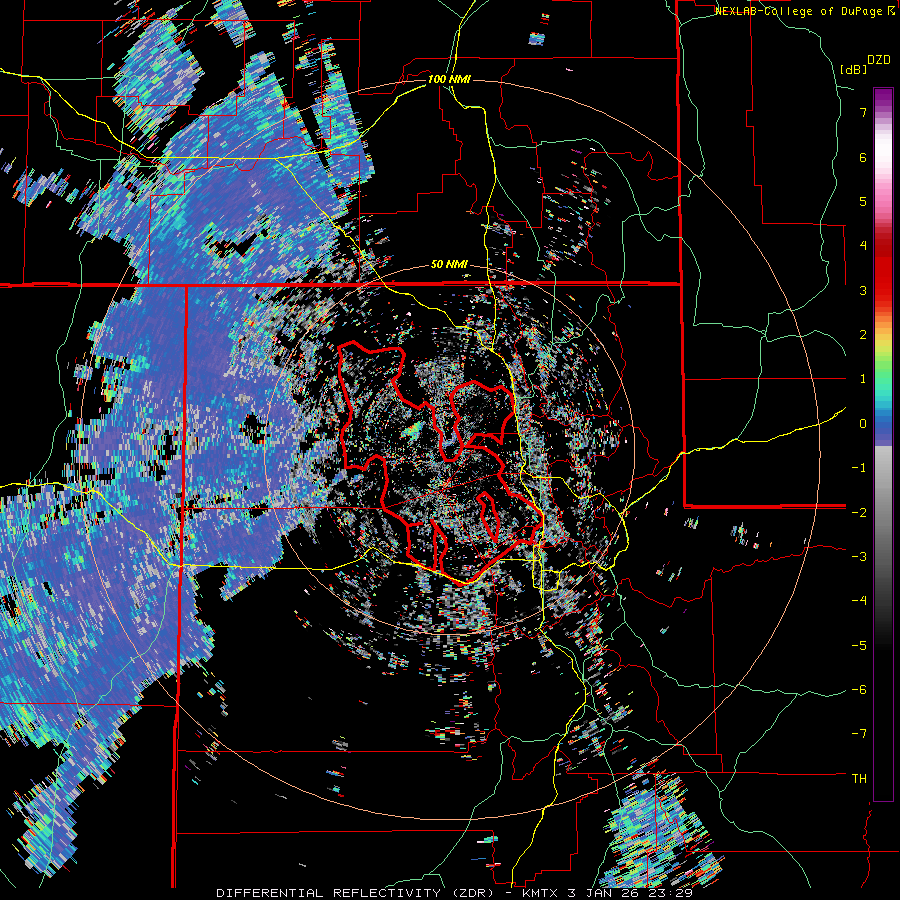The width and height of the screenshot is (900, 900).
Task: Click the "TH" threshold label on the scale
Action: click(x=859, y=779)
